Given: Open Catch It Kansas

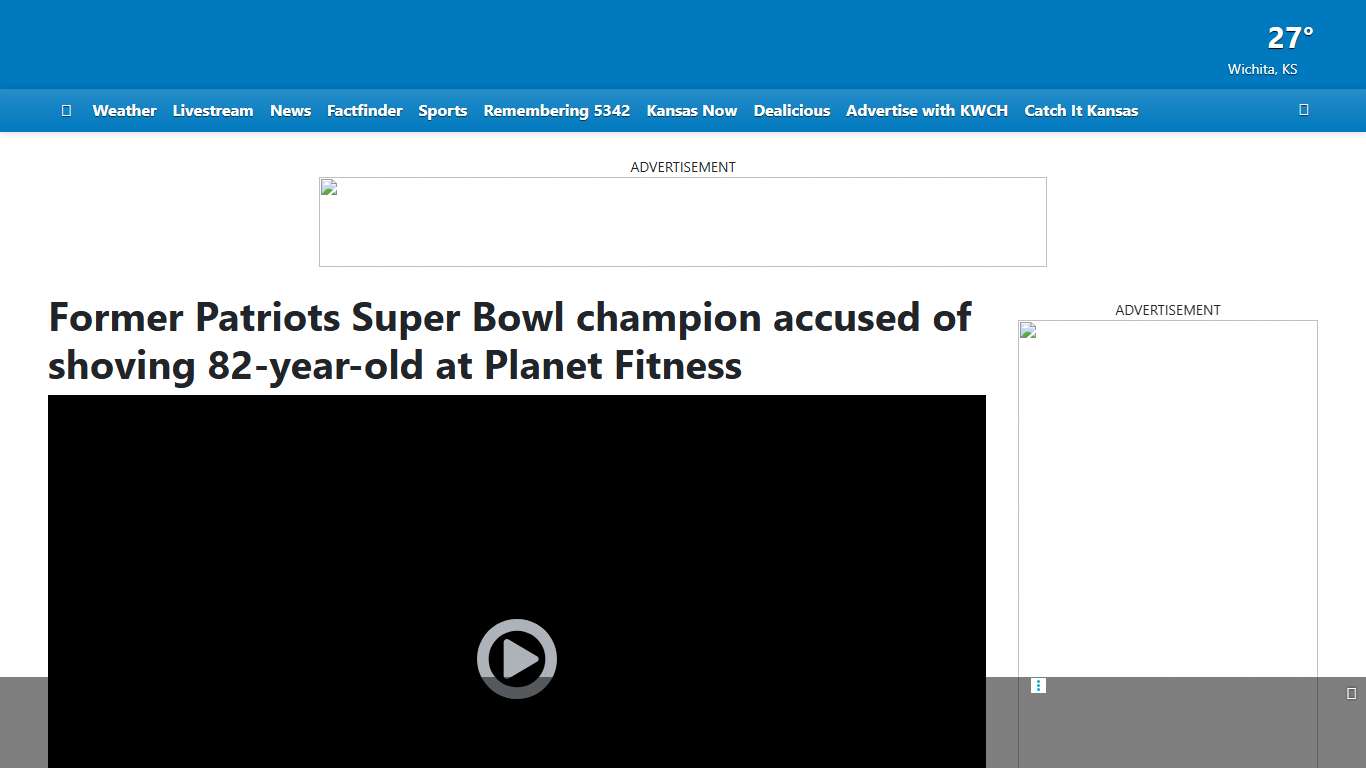Looking at the screenshot, I should pyautogui.click(x=1081, y=110).
